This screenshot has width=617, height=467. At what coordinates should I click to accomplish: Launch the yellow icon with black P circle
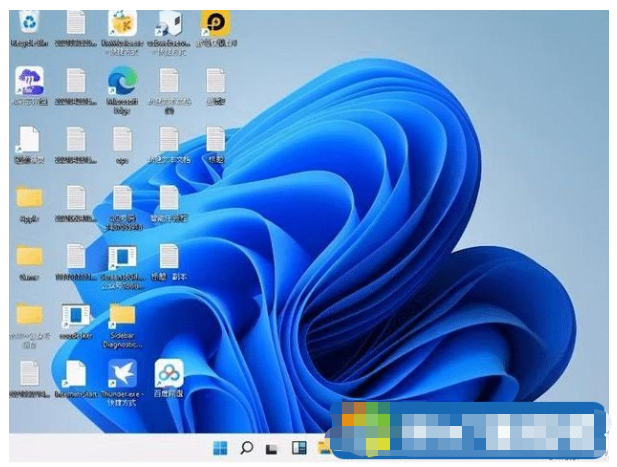tap(215, 24)
